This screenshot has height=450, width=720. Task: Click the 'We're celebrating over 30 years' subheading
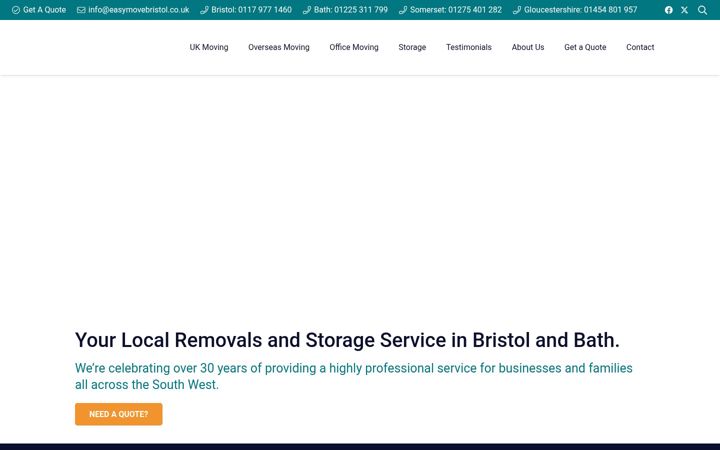(x=354, y=376)
